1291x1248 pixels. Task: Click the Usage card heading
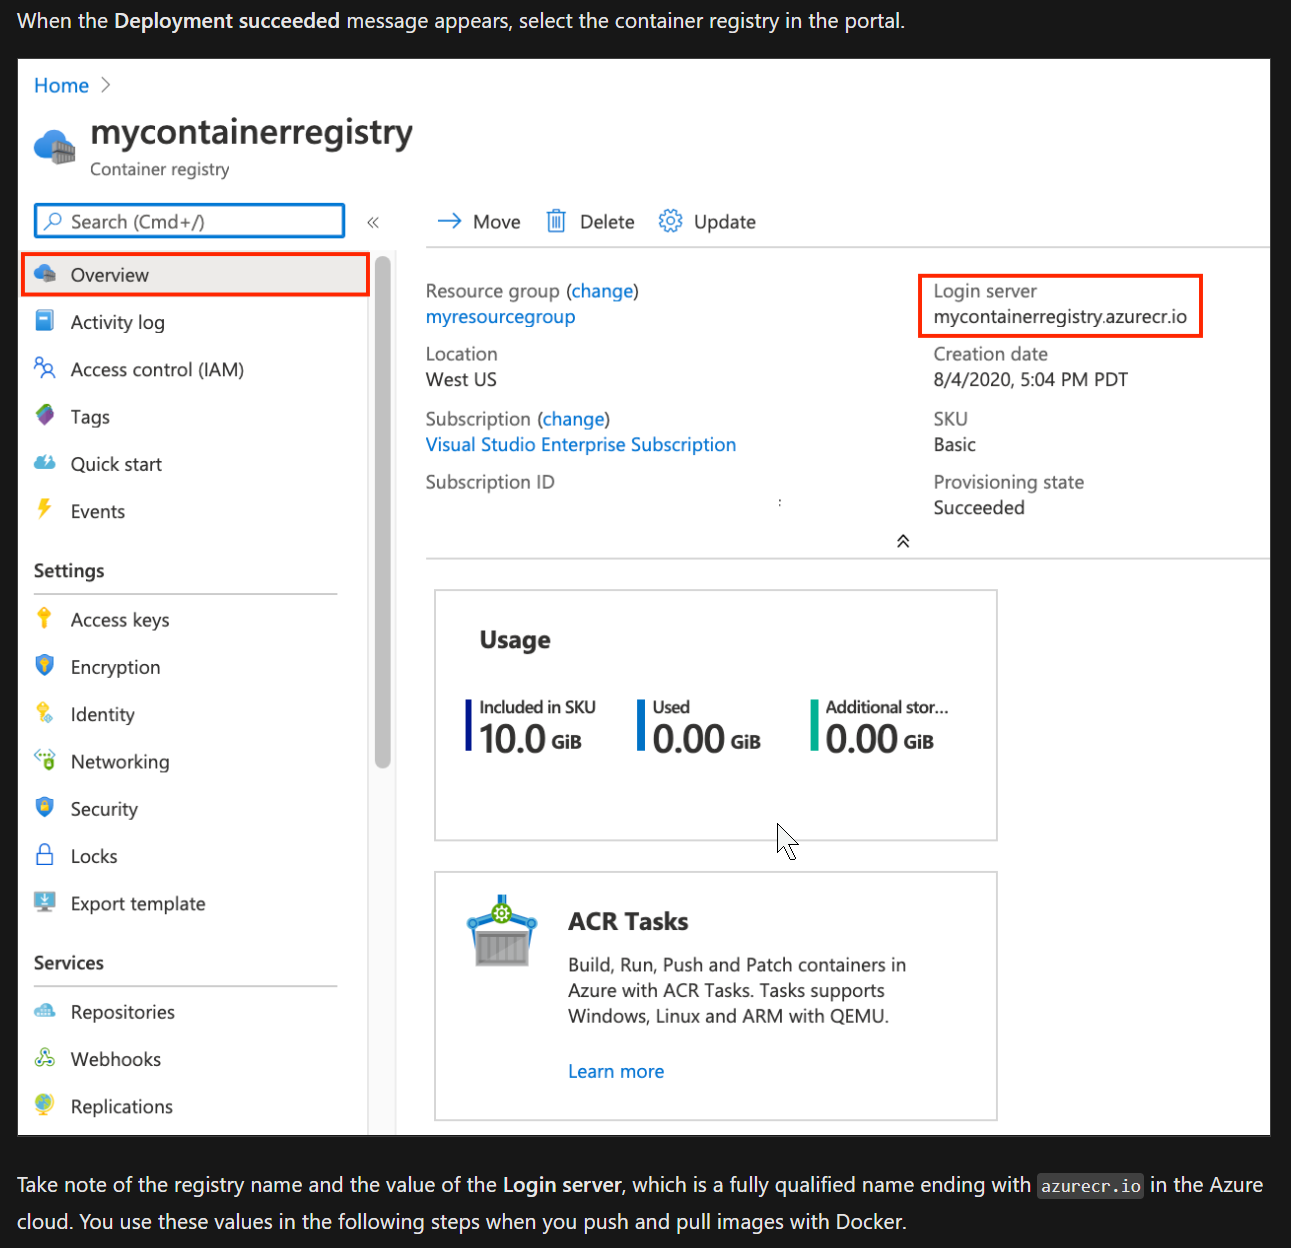click(x=515, y=640)
